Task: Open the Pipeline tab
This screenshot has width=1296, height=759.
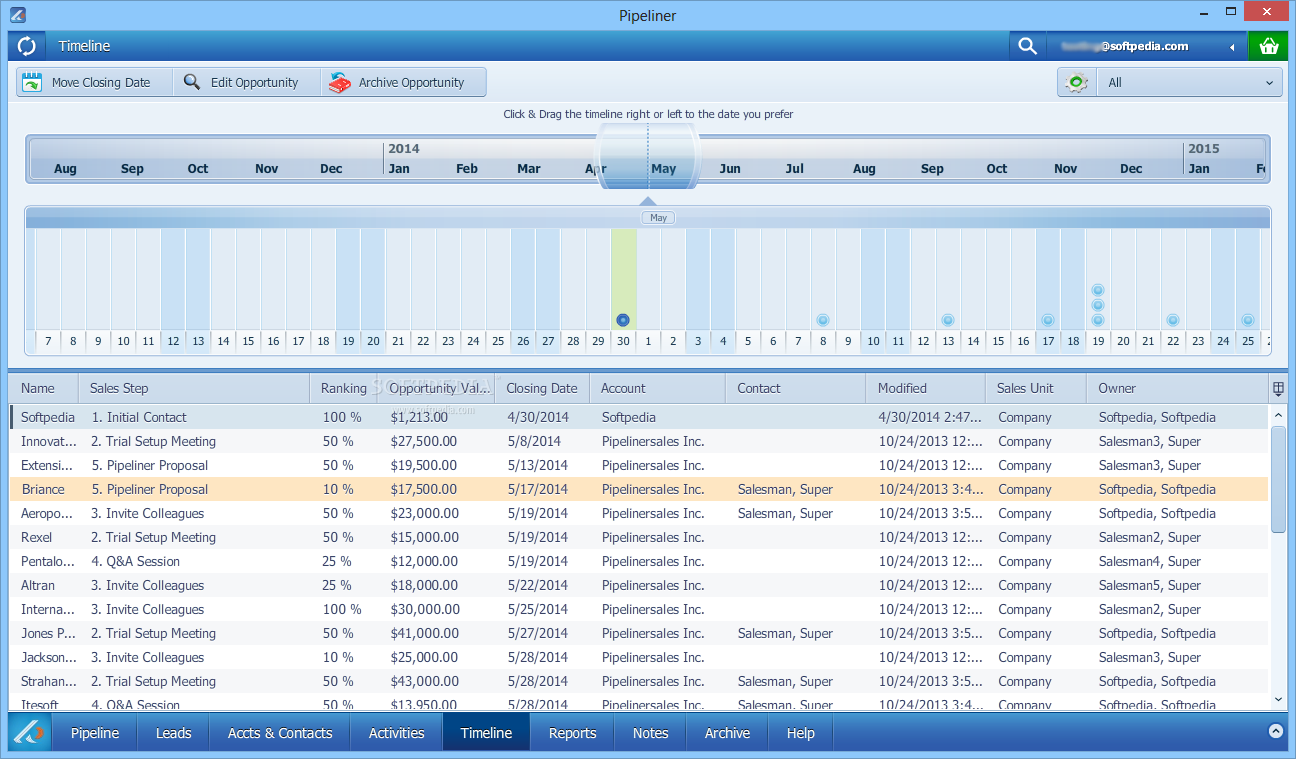Action: (95, 733)
